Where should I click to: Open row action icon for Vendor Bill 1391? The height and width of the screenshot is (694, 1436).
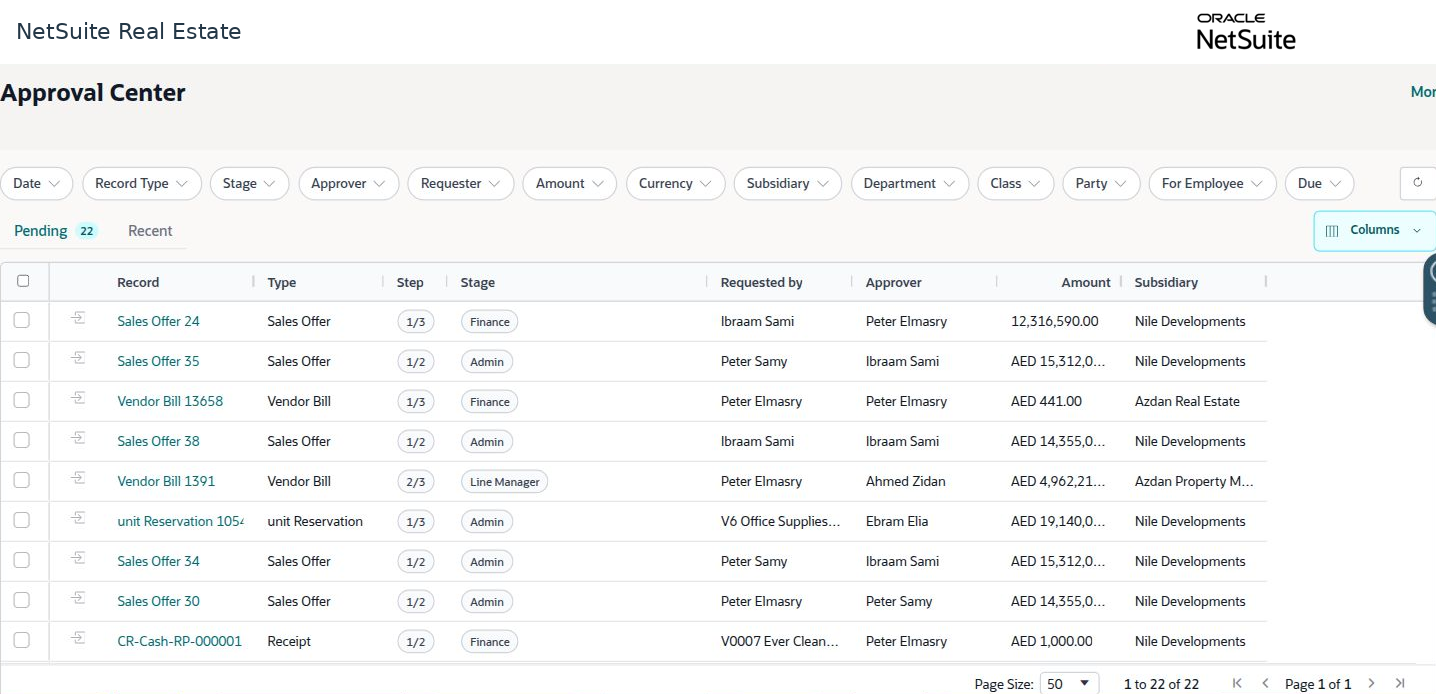[78, 479]
